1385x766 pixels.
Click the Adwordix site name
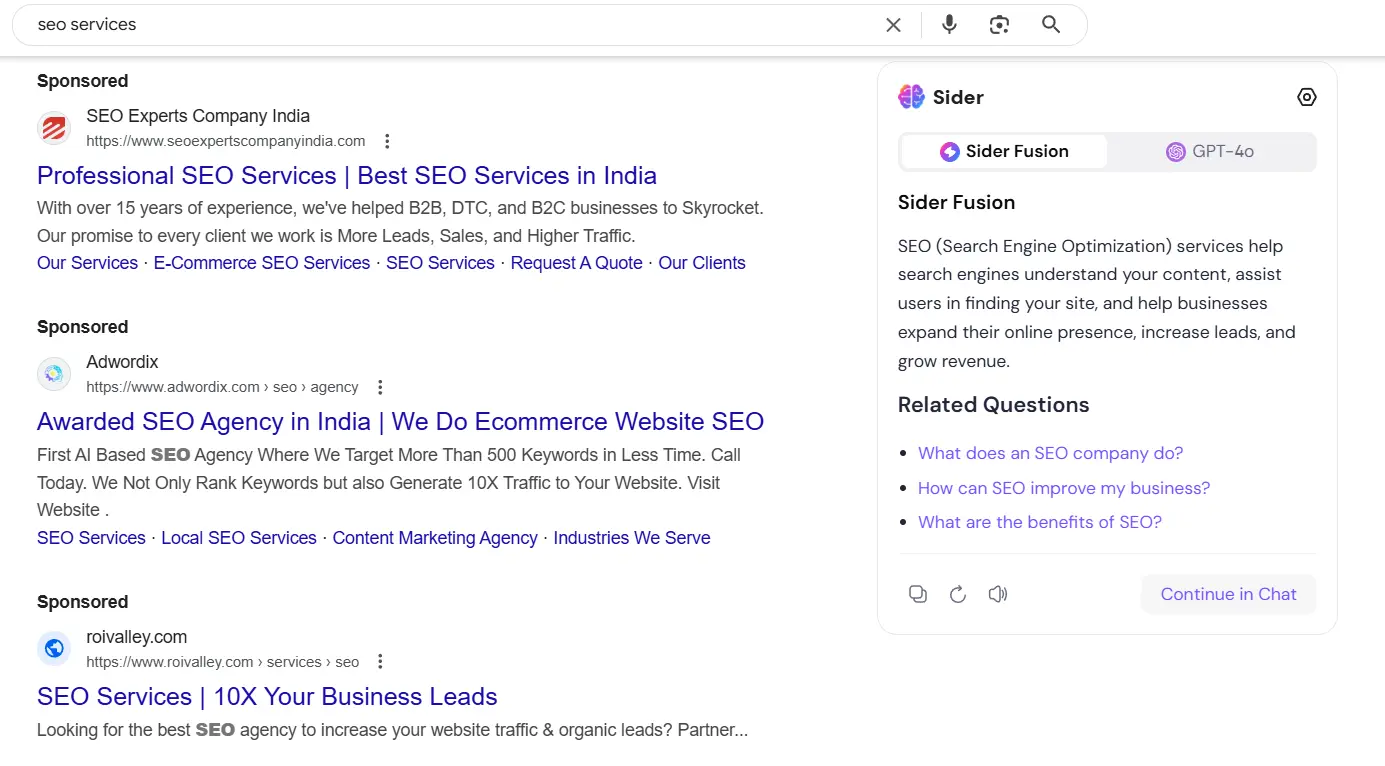[x=122, y=362]
